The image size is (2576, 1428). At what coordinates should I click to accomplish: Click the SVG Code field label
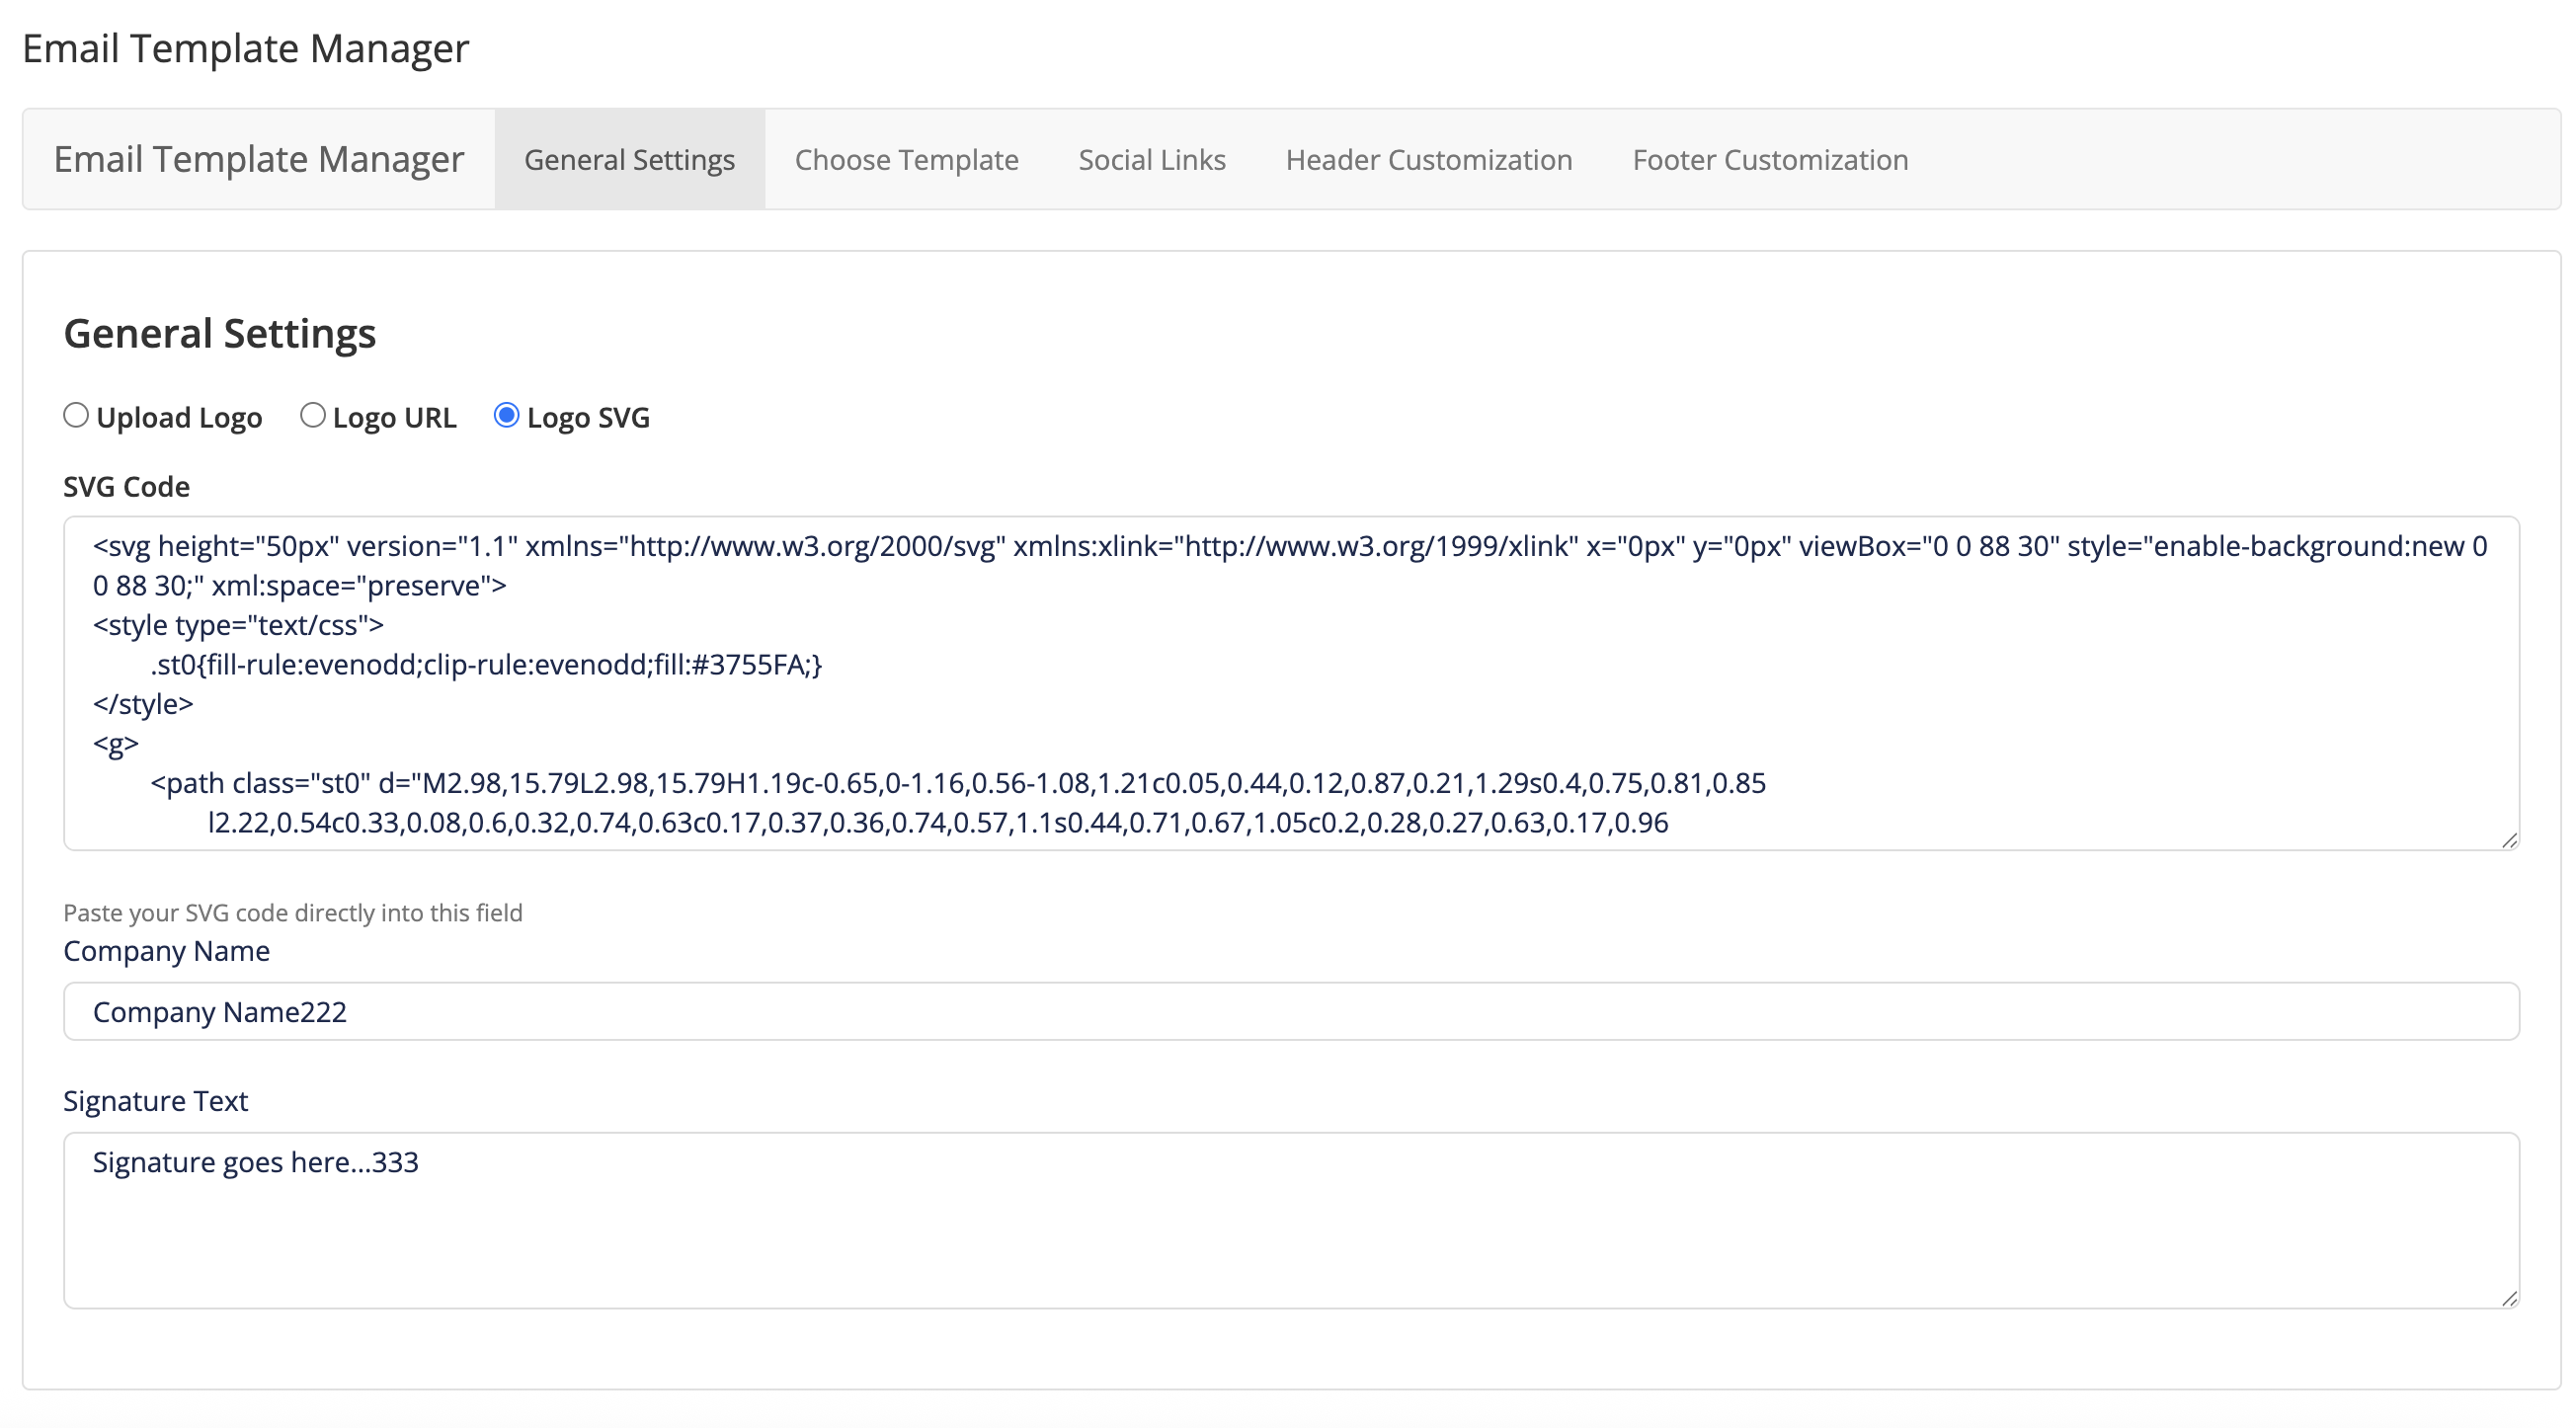click(x=126, y=487)
